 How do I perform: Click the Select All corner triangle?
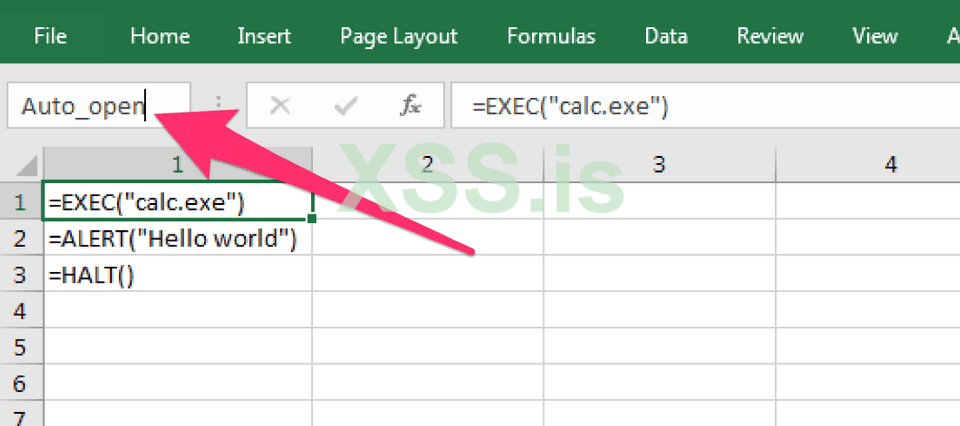(26, 164)
